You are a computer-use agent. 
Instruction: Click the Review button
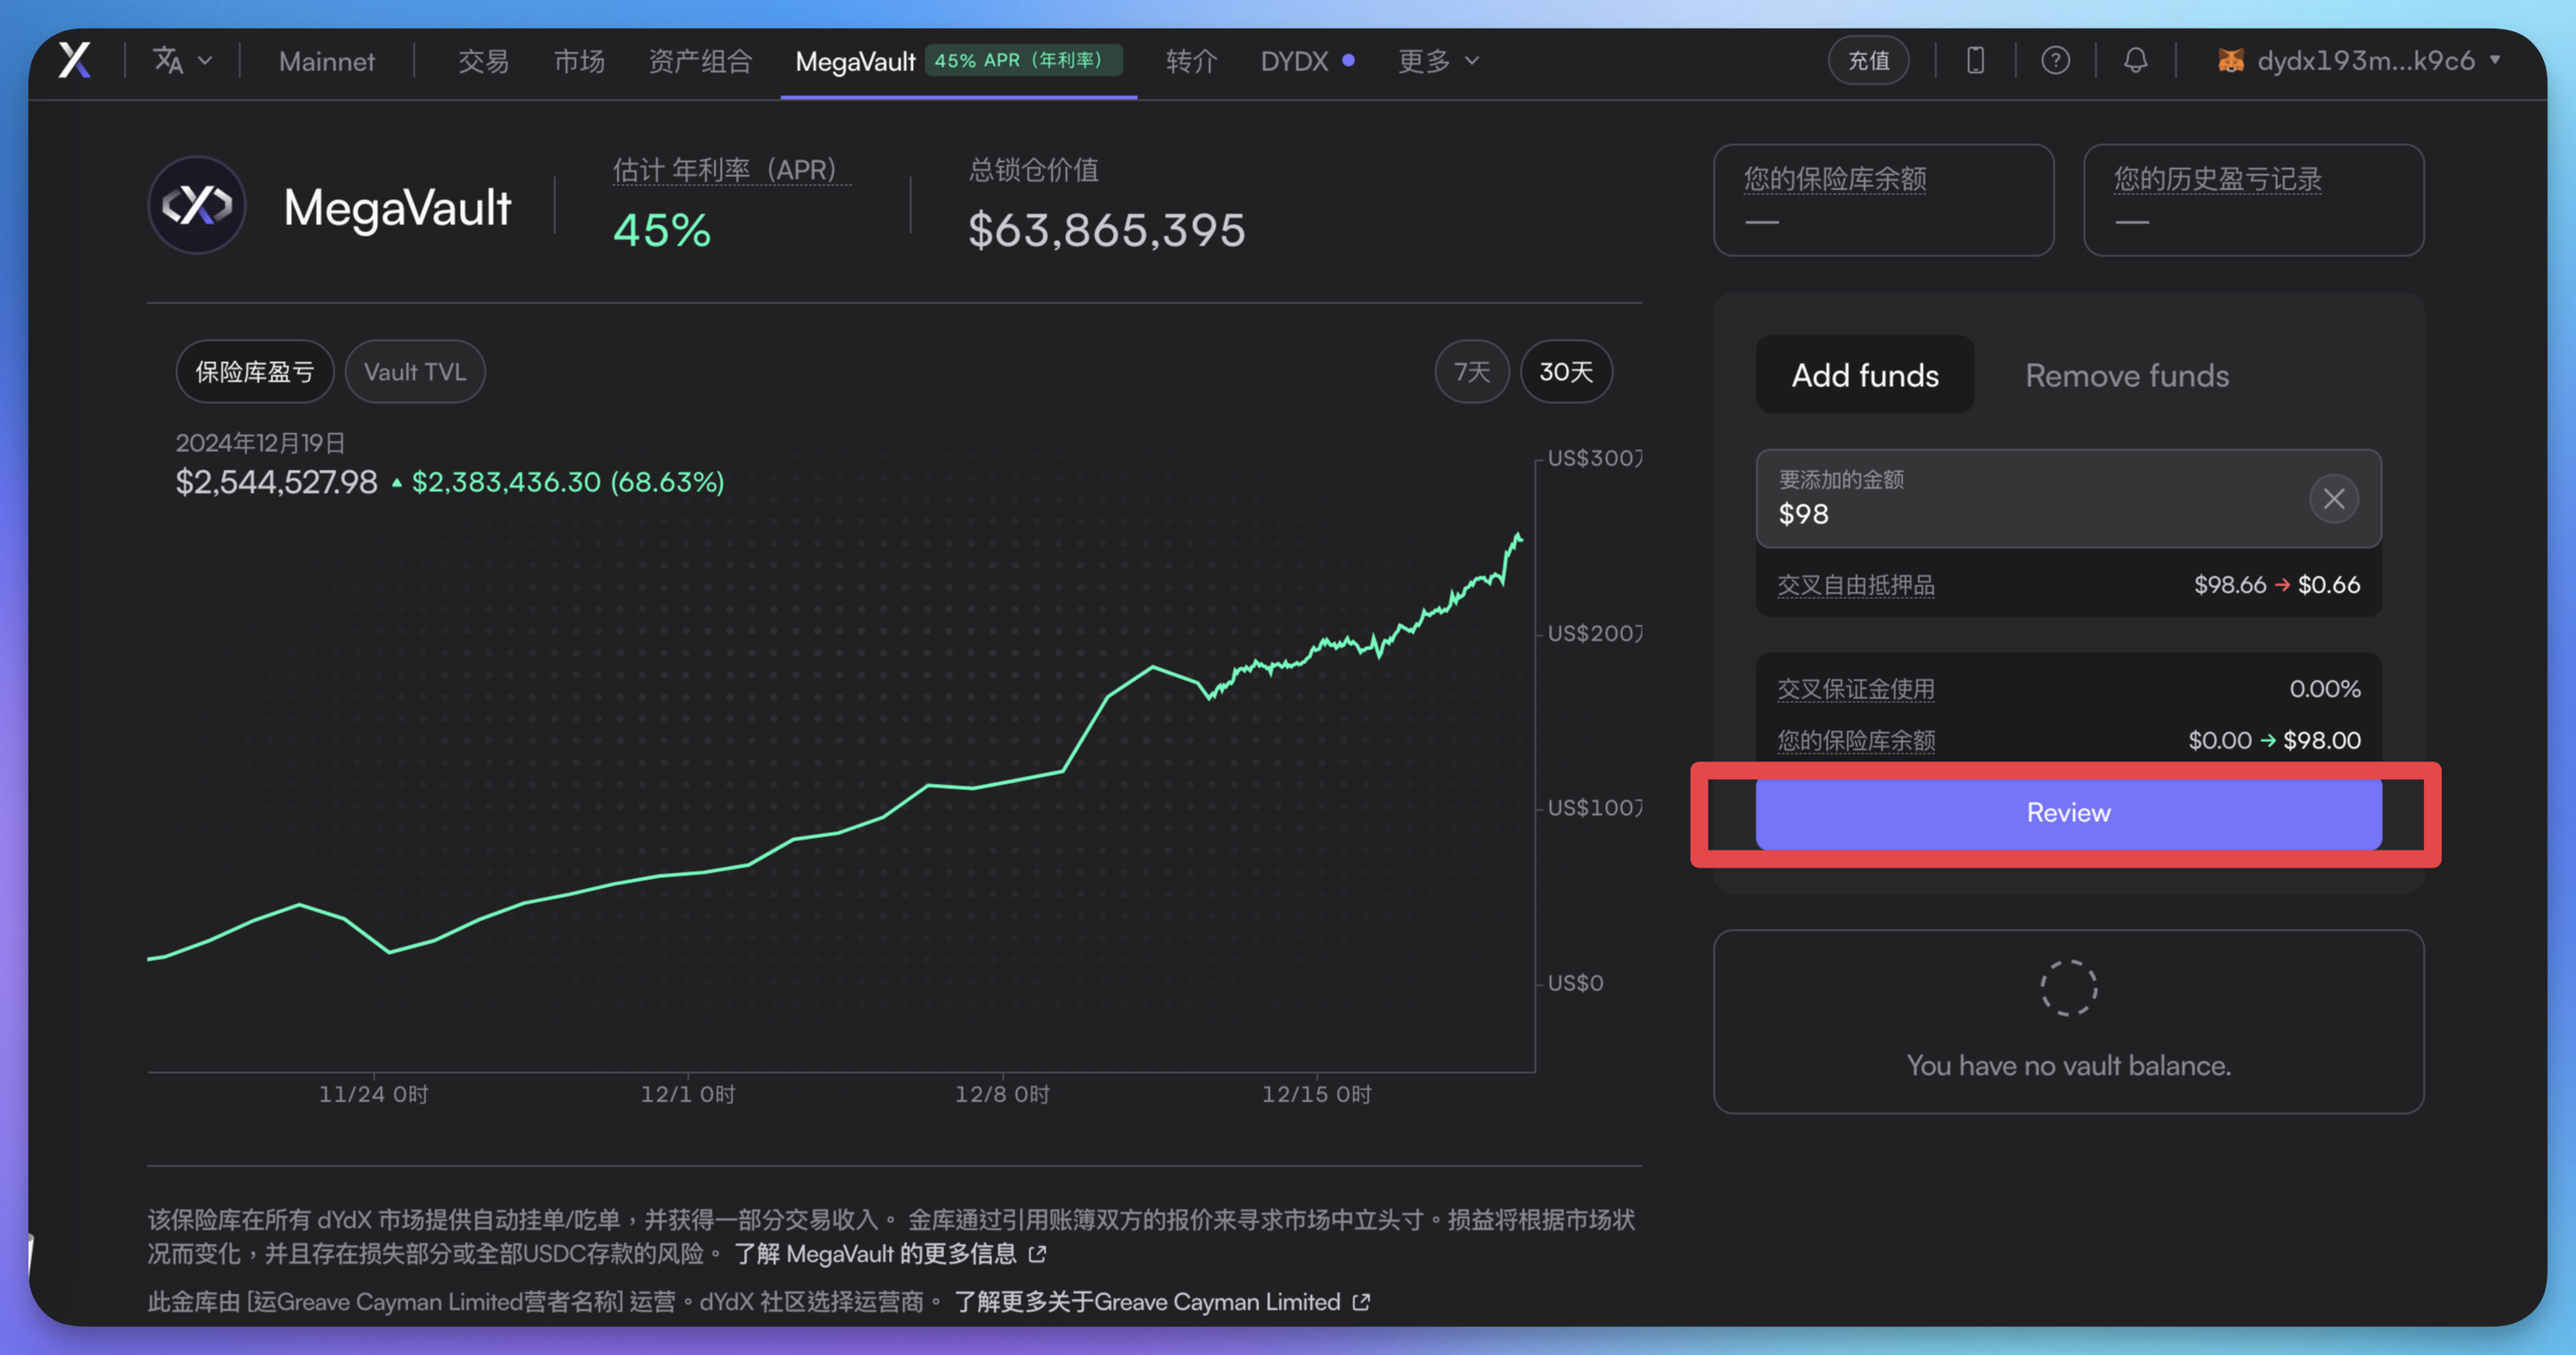pos(2068,813)
